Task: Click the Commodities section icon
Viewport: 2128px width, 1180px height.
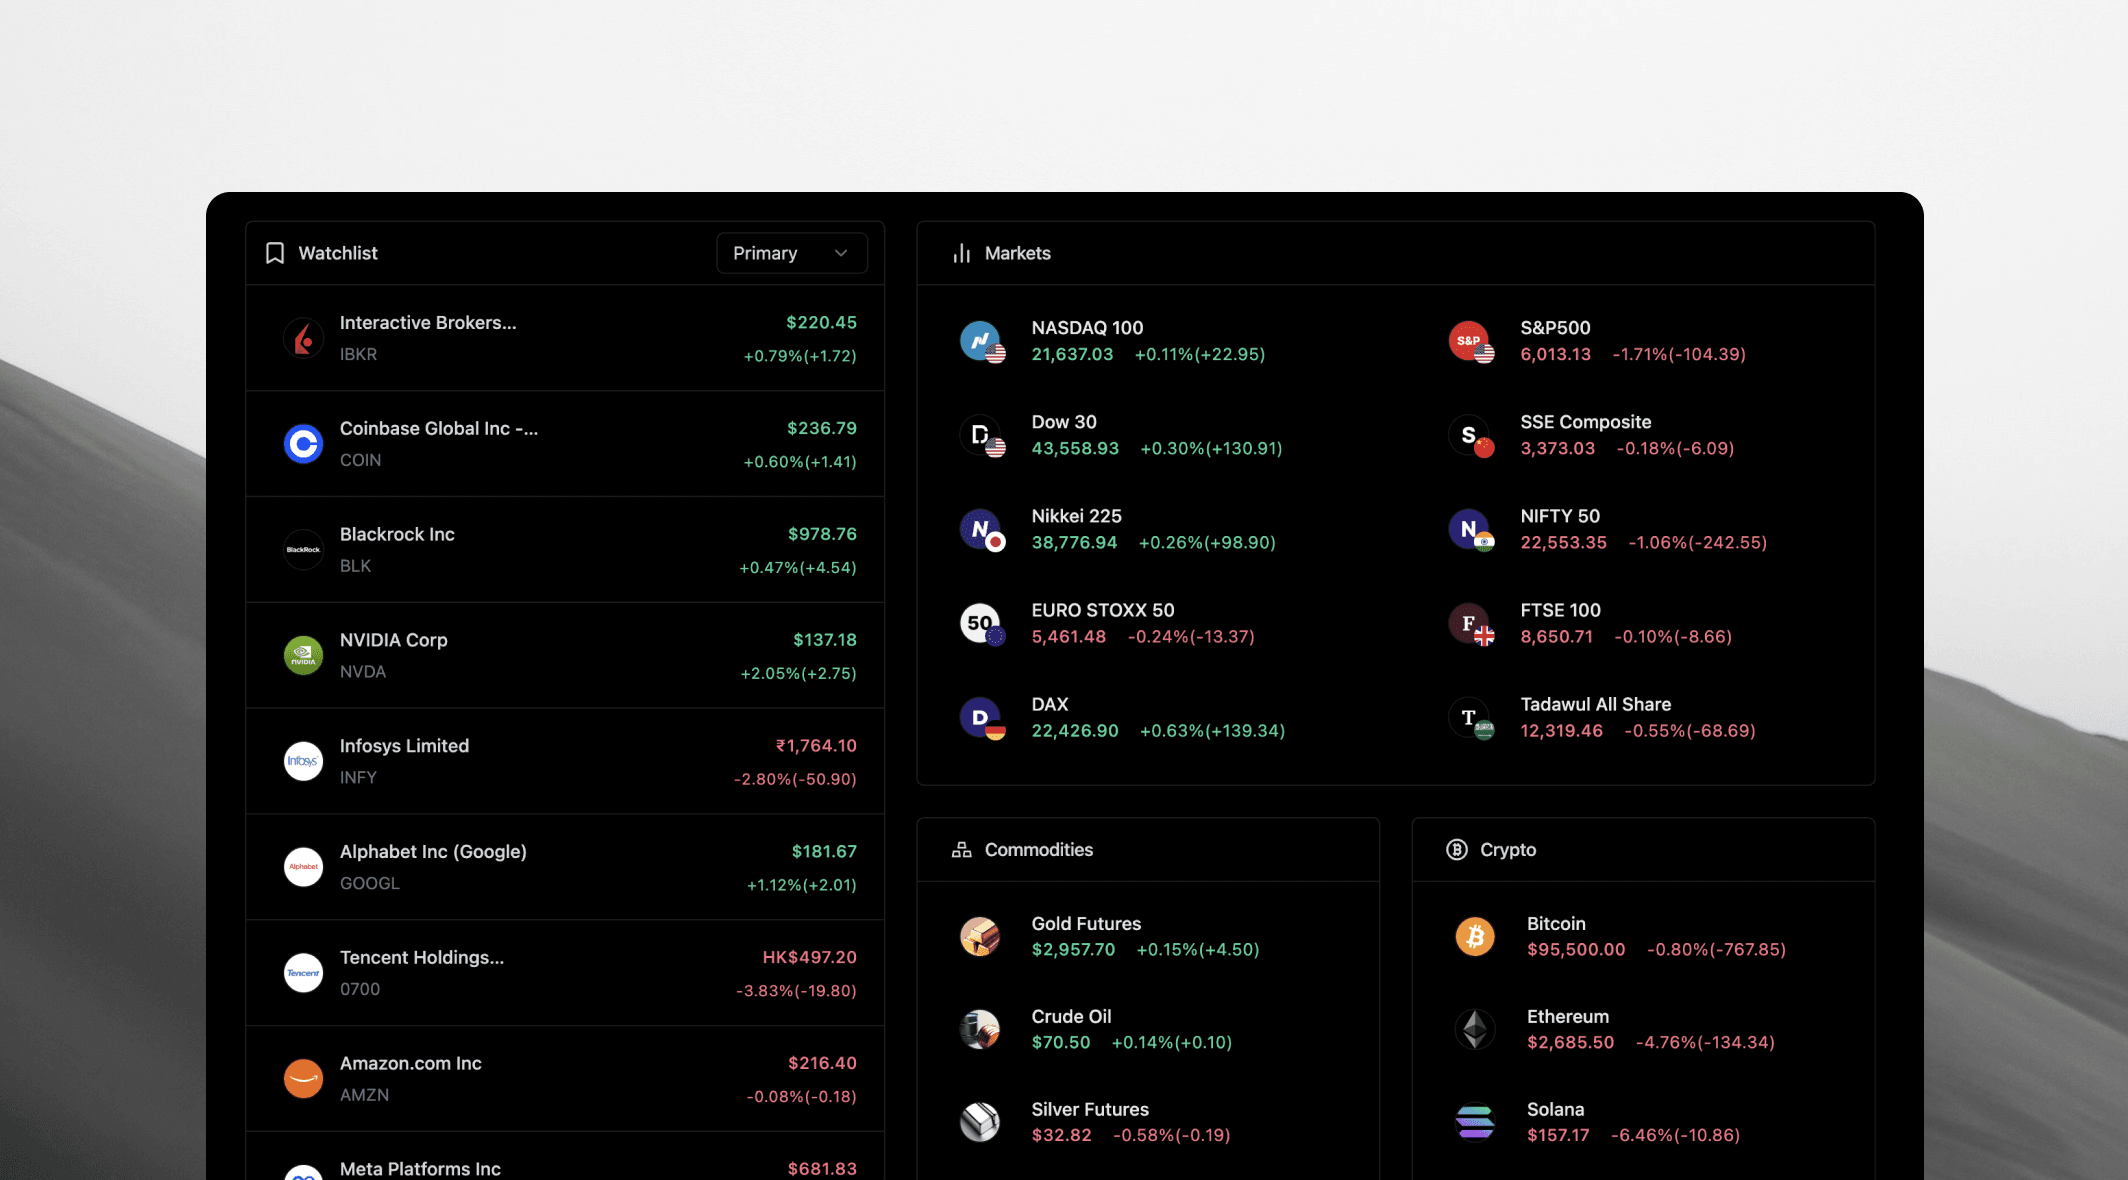Action: click(962, 850)
